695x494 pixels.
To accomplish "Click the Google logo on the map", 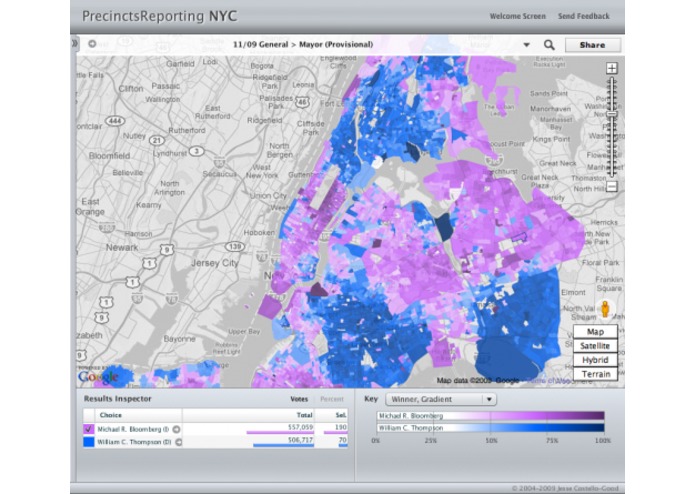I will coord(98,377).
